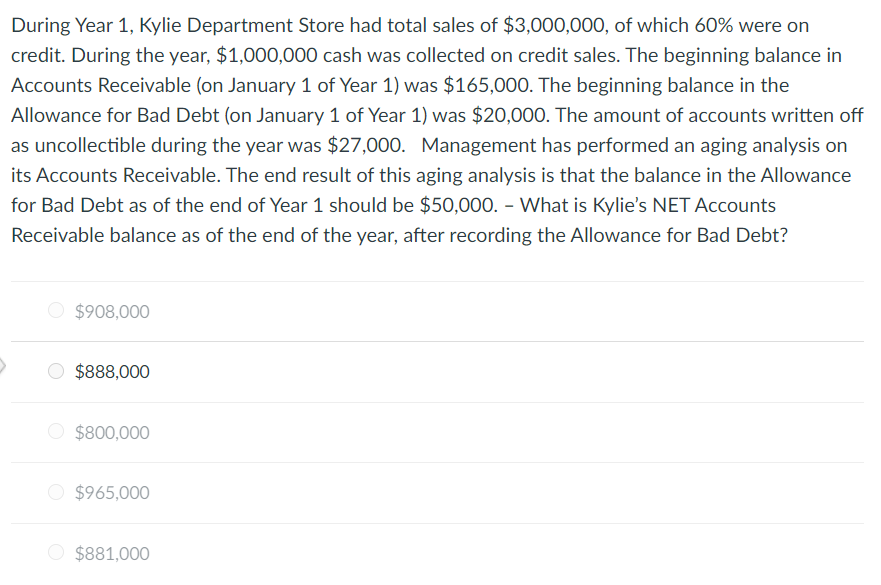881x585 pixels.
Task: Click the $881,000 answer text label
Action: pyautogui.click(x=111, y=552)
